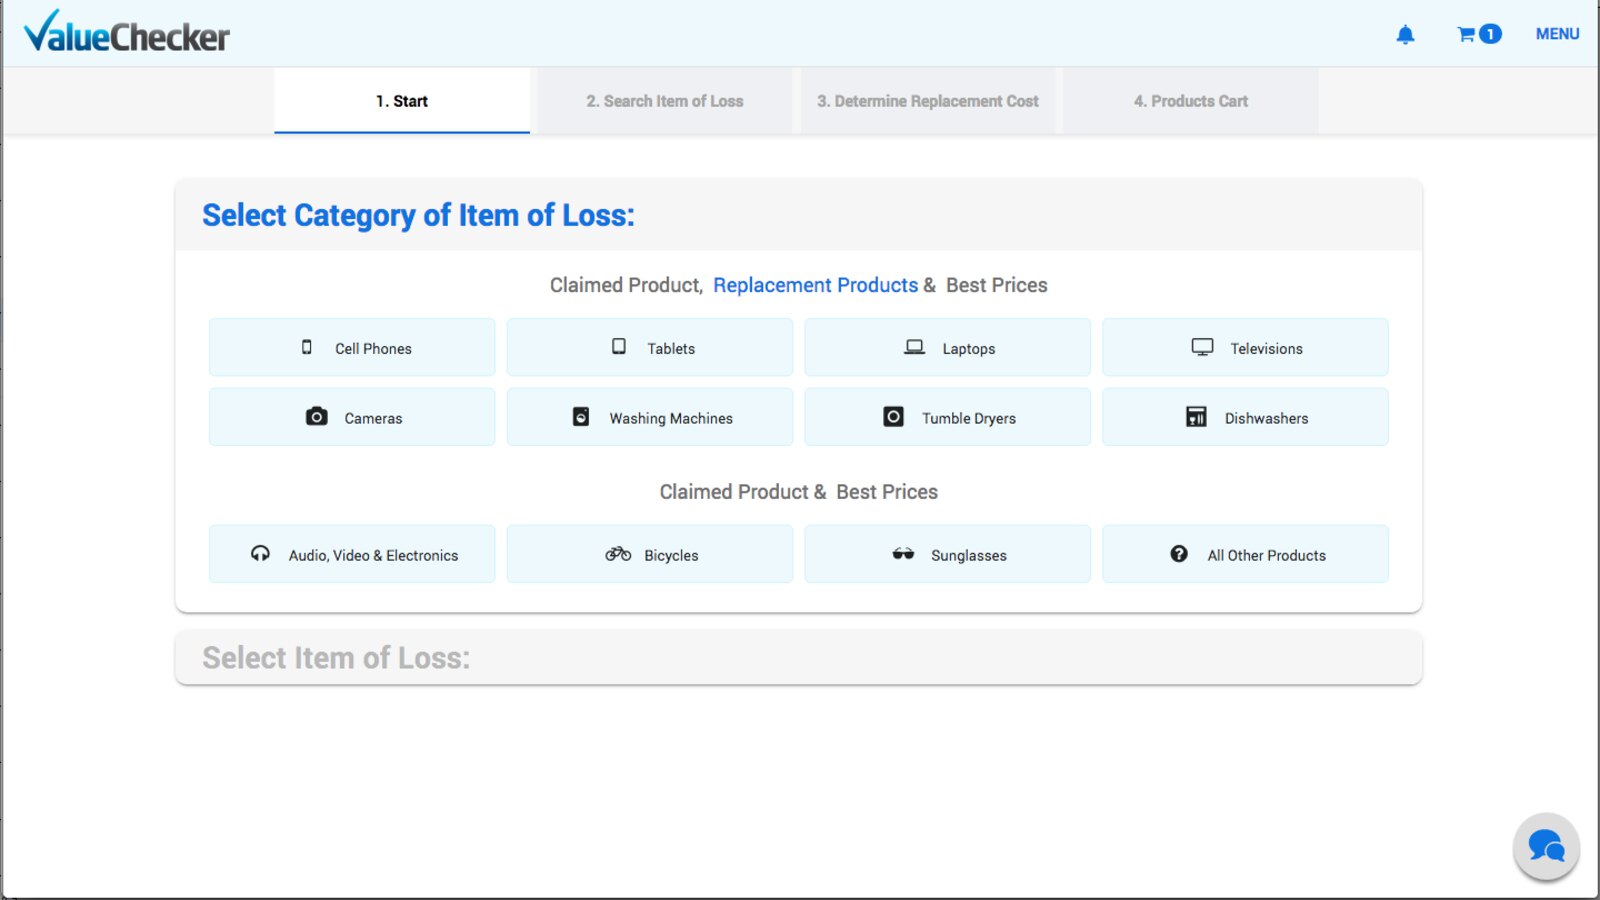Click the ValueChecker logo
The image size is (1600, 900).
[127, 32]
